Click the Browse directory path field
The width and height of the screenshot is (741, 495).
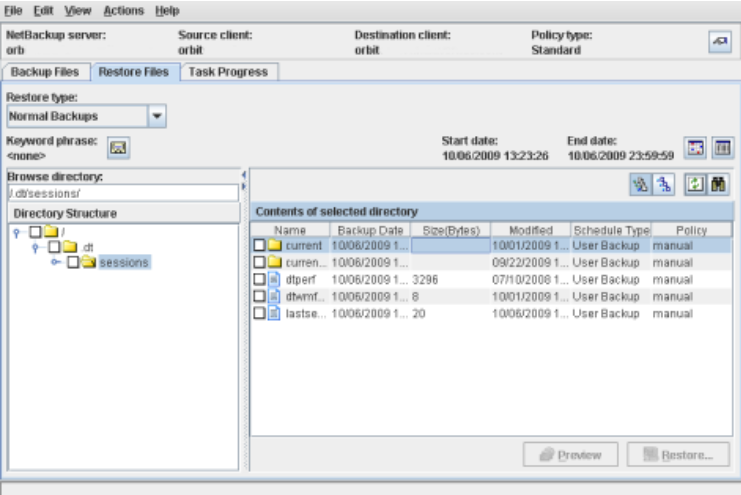click(x=123, y=193)
